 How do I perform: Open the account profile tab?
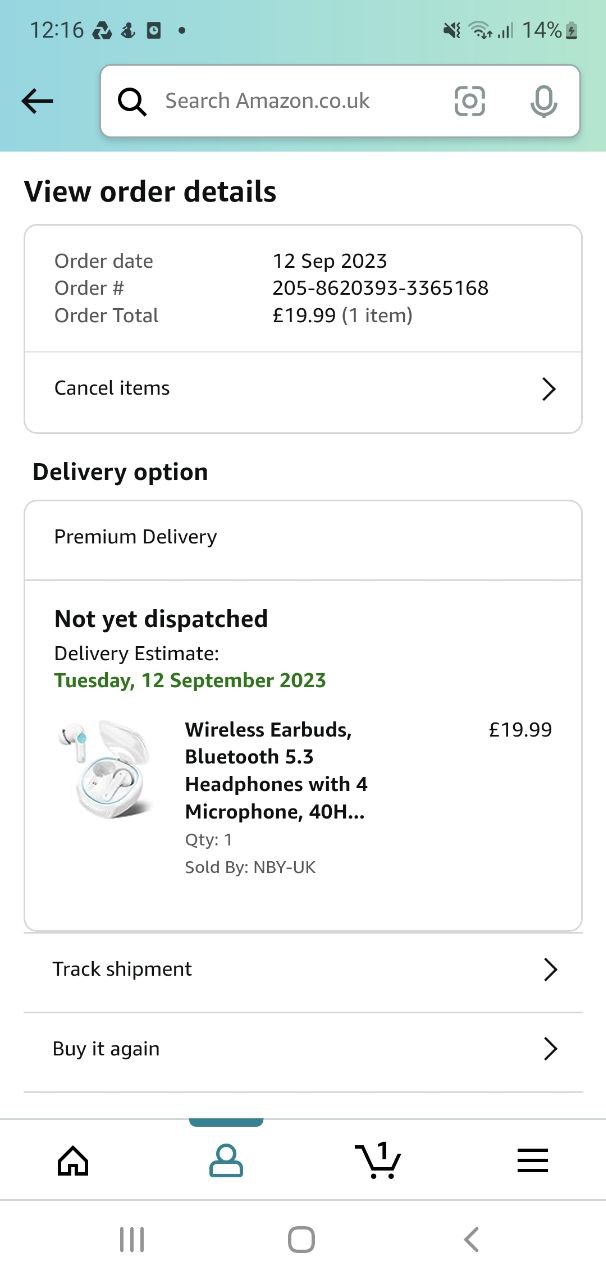click(x=226, y=1160)
